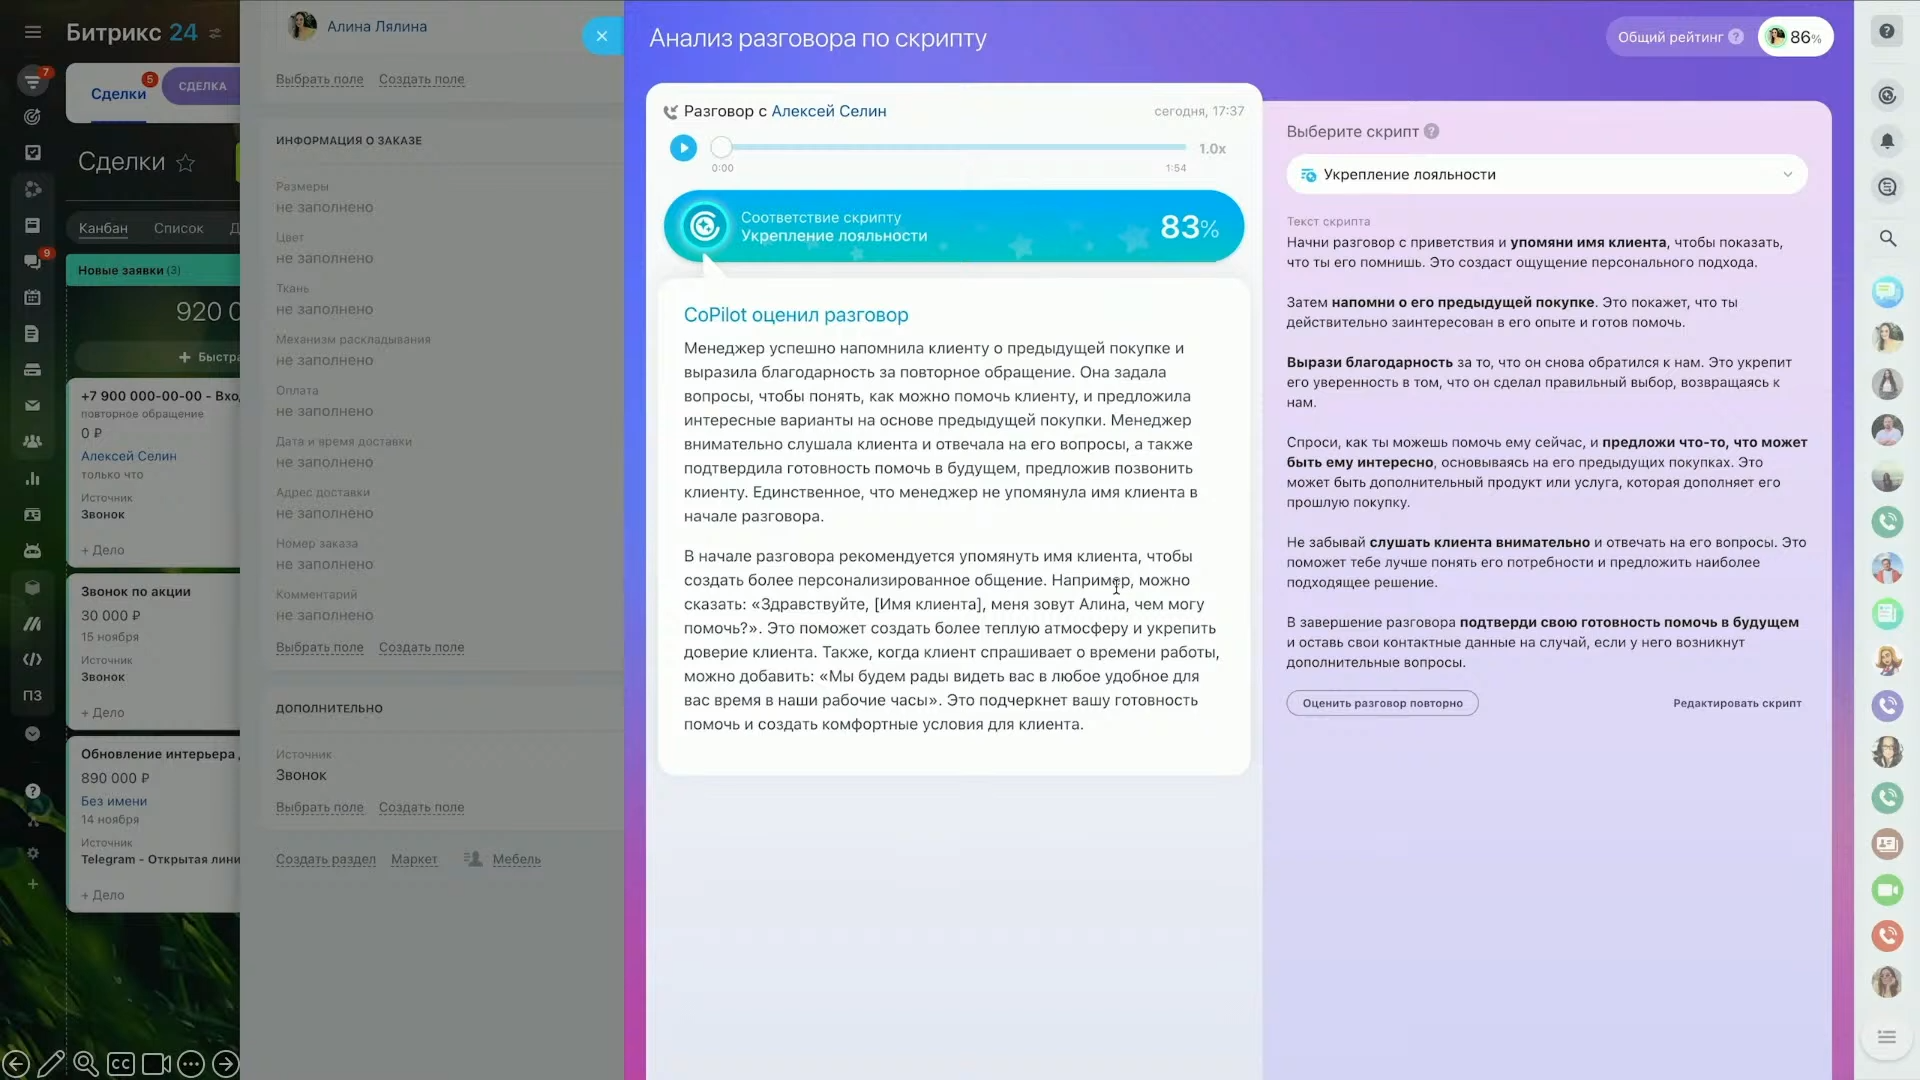Click help icon near overall rating
The image size is (1920, 1080).
[1736, 37]
